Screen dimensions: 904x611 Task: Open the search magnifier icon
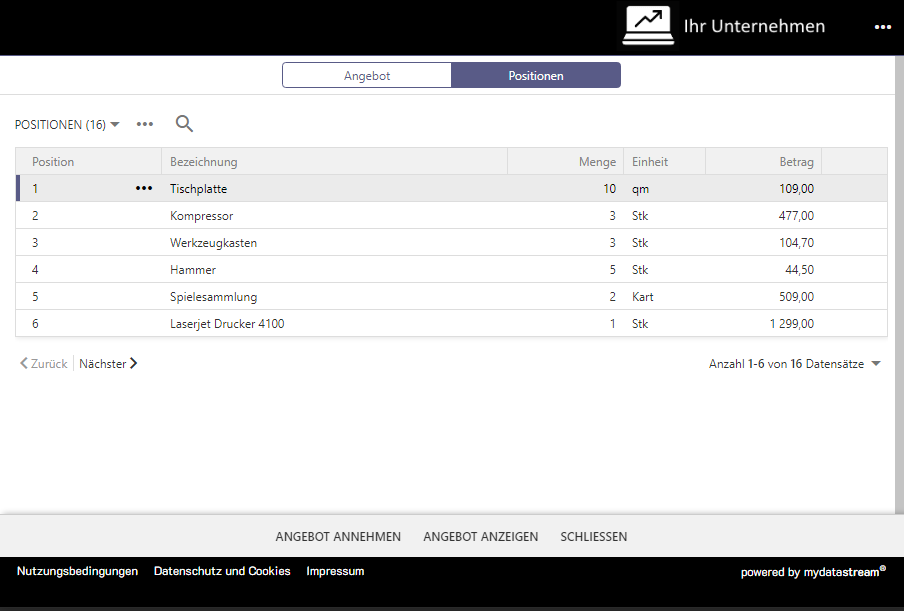(x=184, y=123)
